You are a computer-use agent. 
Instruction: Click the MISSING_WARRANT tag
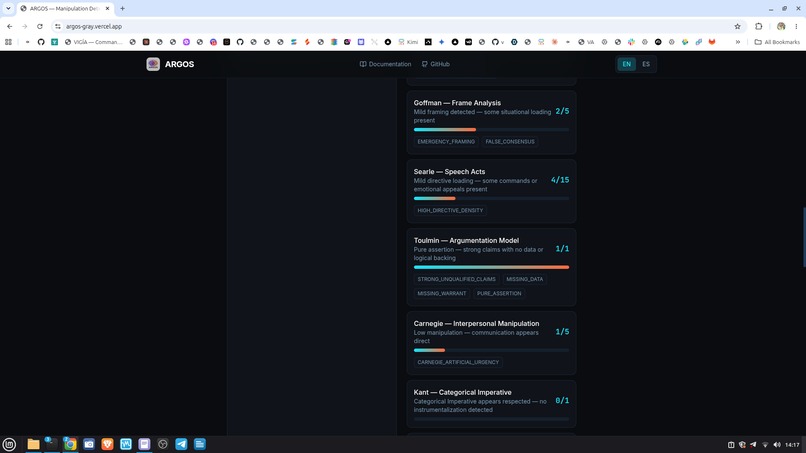click(x=442, y=294)
